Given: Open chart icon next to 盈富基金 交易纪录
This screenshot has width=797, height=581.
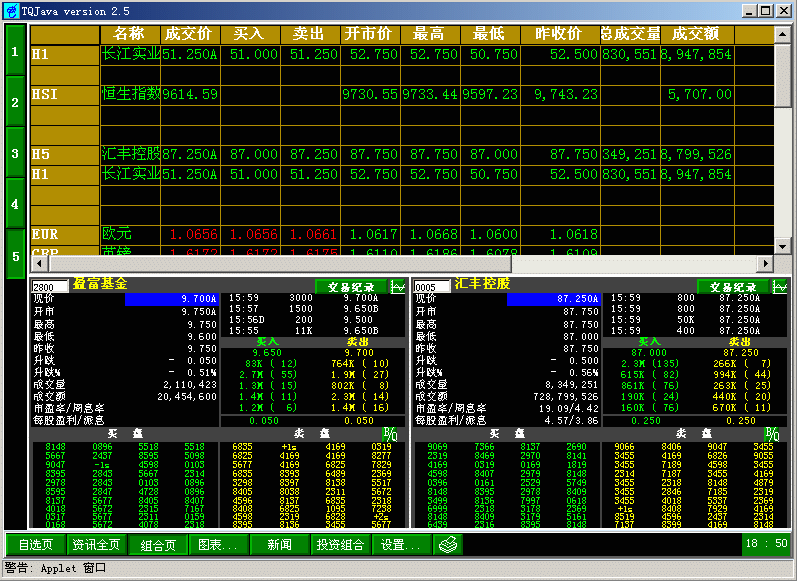Looking at the screenshot, I should pyautogui.click(x=398, y=287).
